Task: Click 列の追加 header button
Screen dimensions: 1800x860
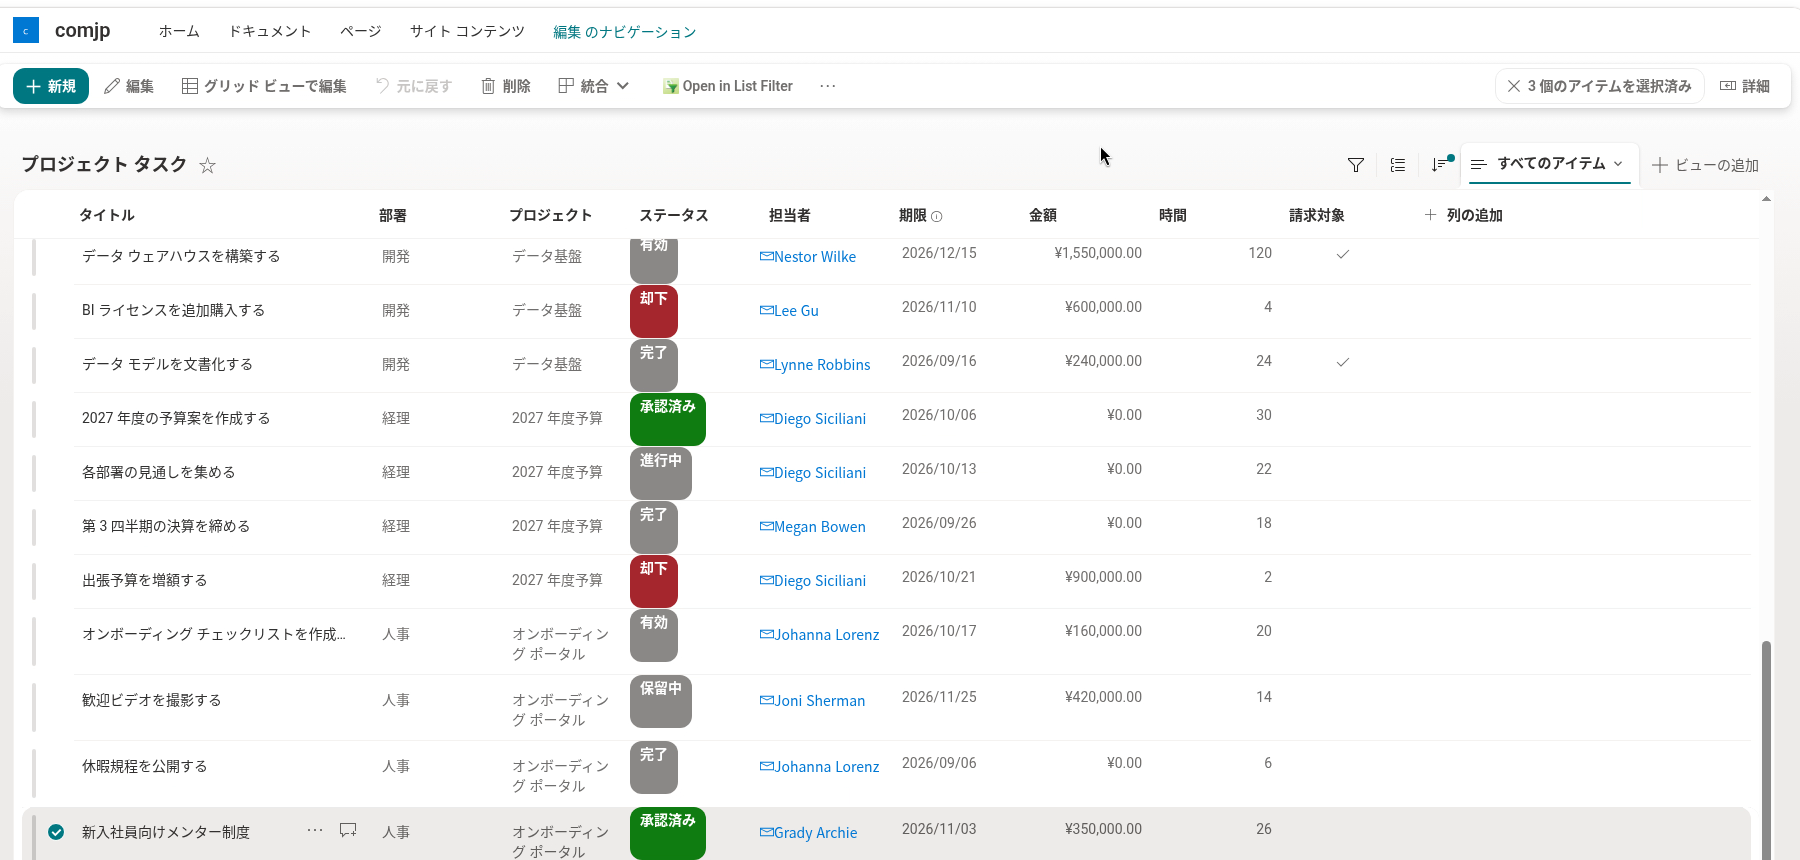Action: tap(1464, 215)
